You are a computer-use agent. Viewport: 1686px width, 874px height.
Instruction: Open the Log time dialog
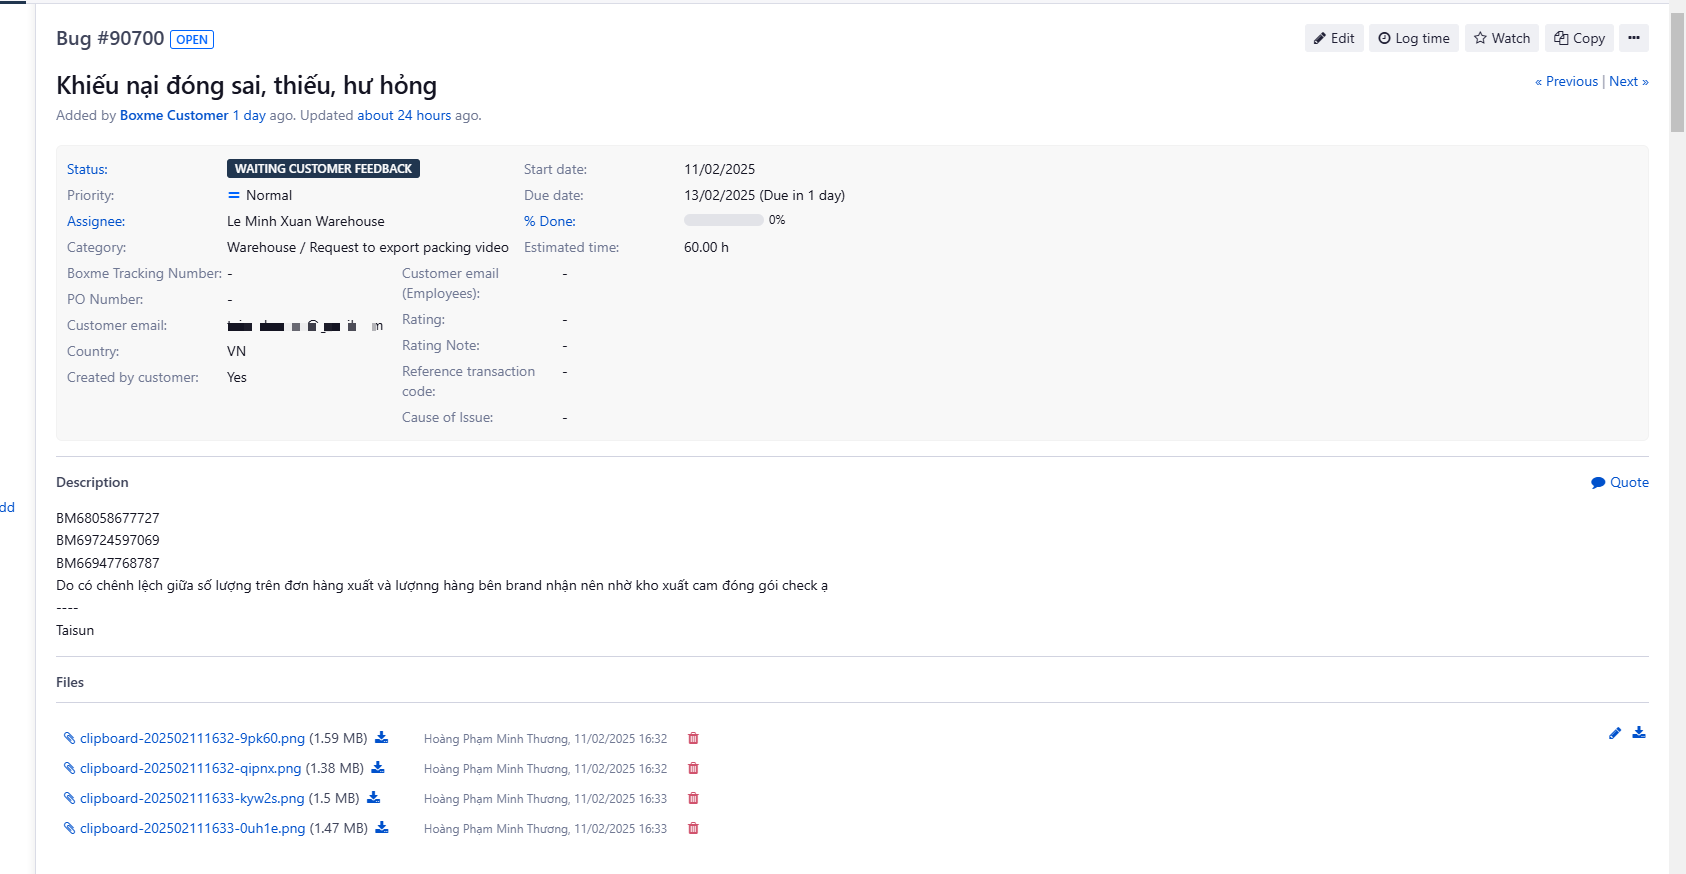tap(1413, 38)
